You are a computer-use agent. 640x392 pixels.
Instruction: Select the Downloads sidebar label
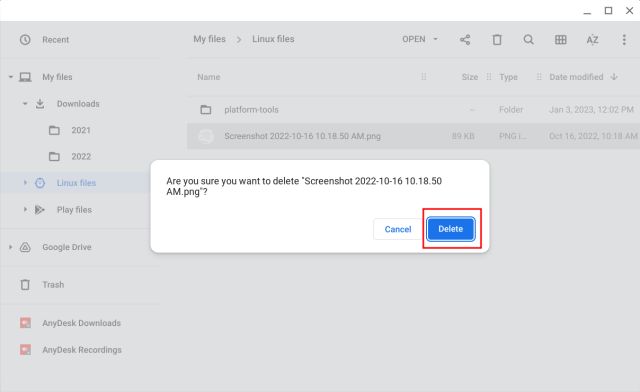coord(78,104)
